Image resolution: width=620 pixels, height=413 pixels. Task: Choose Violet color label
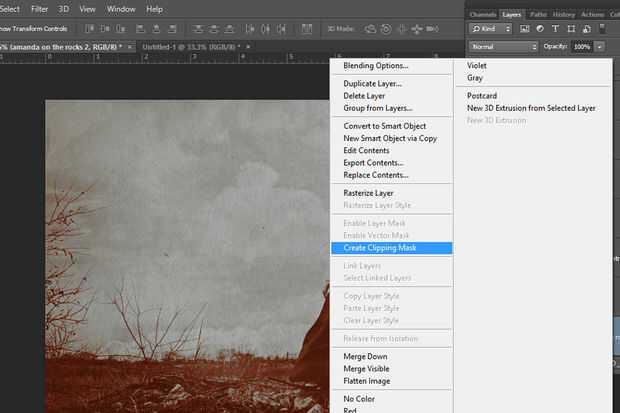click(477, 65)
